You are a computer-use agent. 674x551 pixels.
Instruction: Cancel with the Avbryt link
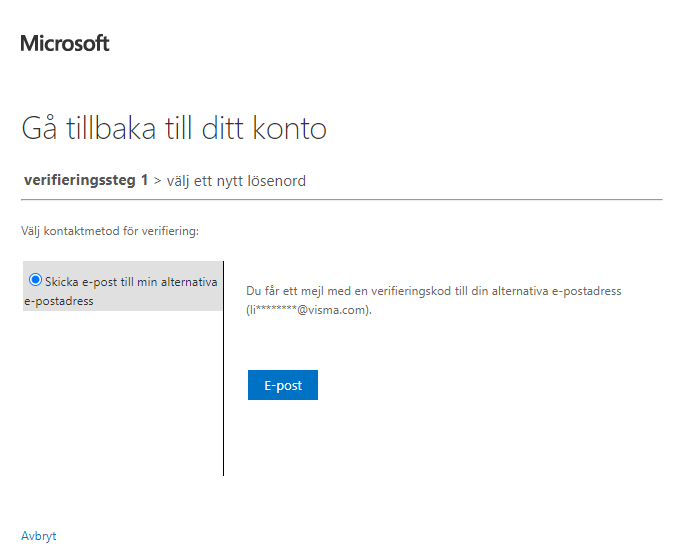point(39,536)
